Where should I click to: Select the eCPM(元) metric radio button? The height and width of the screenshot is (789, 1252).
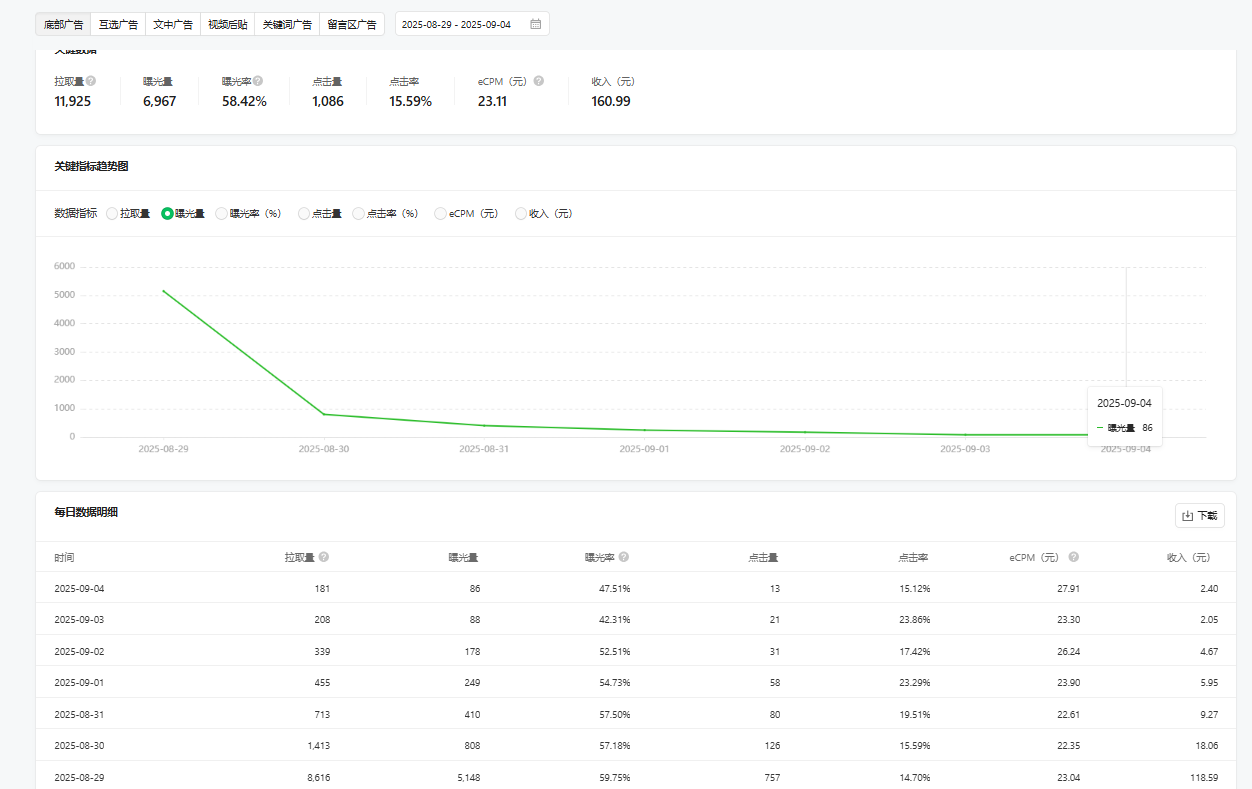coord(440,213)
